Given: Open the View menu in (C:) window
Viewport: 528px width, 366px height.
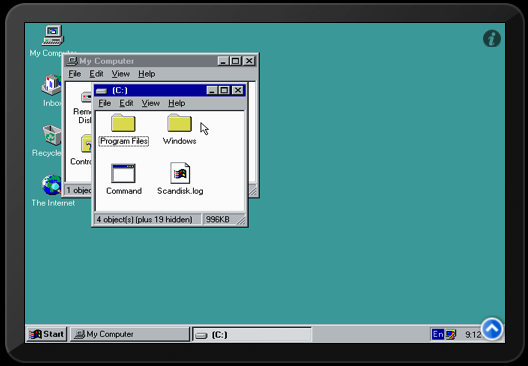Looking at the screenshot, I should [x=151, y=103].
